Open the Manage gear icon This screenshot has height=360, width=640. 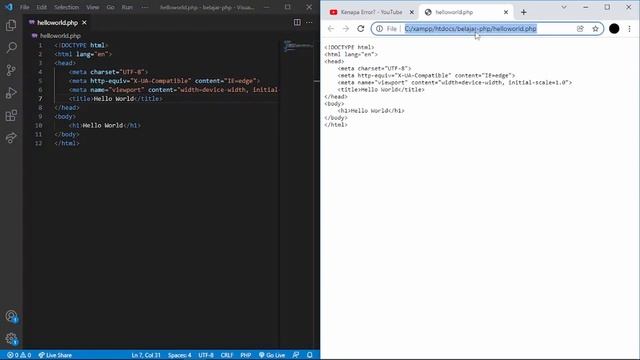click(11, 338)
